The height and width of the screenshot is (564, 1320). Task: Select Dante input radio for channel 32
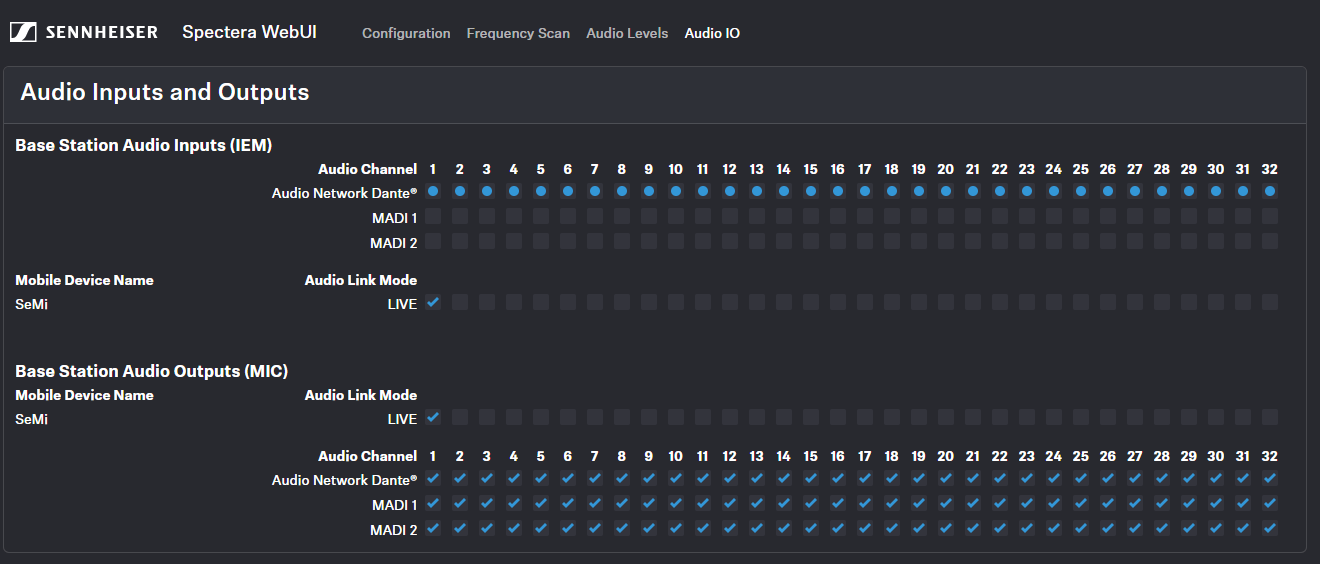[1270, 191]
